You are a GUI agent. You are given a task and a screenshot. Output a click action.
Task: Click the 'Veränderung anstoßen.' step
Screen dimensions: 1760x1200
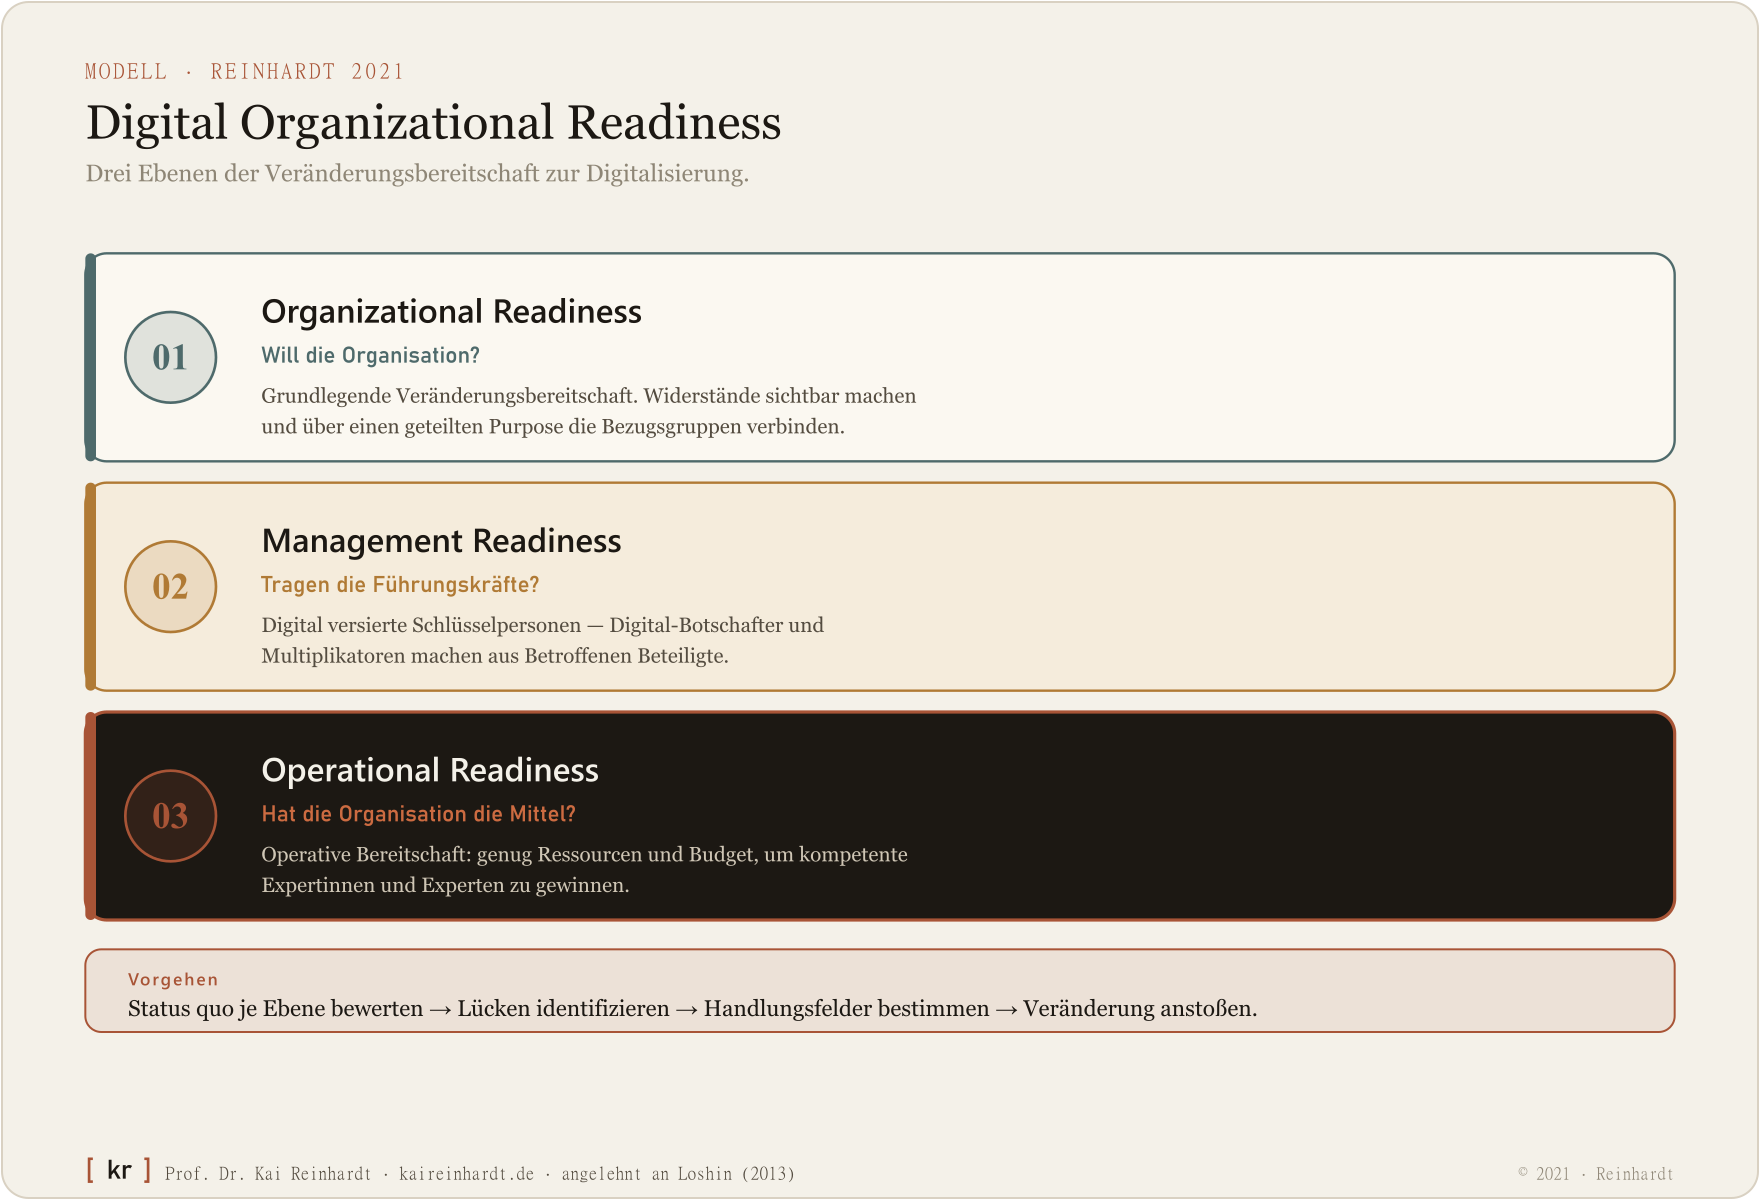coord(1140,1009)
